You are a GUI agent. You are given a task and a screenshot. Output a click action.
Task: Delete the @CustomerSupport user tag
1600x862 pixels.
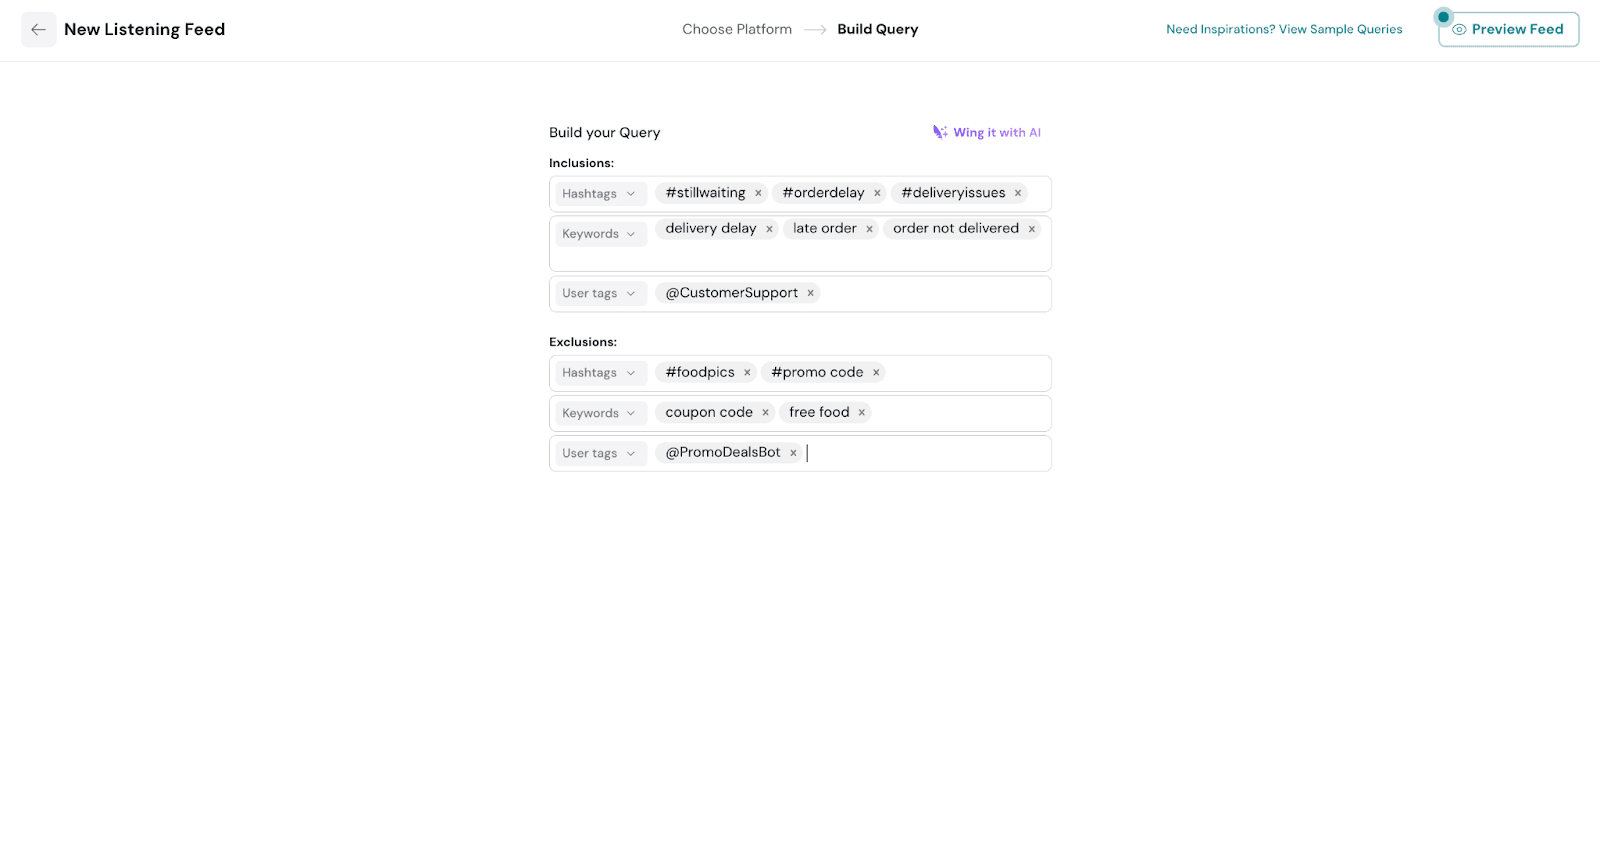pos(810,293)
